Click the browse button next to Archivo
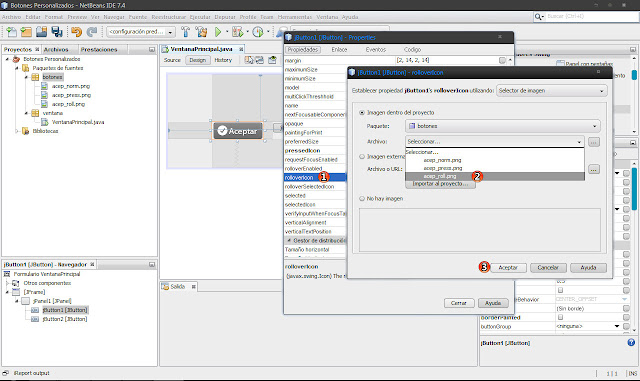Image resolution: width=640 pixels, height=381 pixels. point(594,142)
